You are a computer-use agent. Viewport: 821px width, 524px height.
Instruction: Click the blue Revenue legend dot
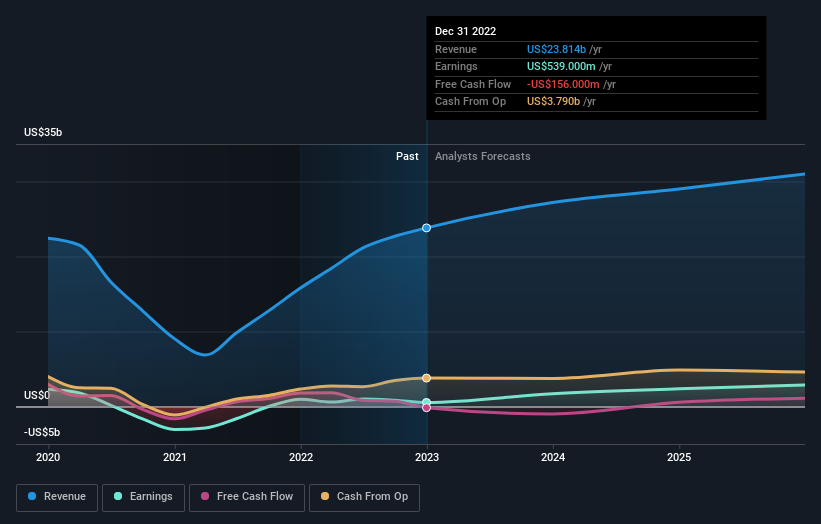click(x=32, y=496)
